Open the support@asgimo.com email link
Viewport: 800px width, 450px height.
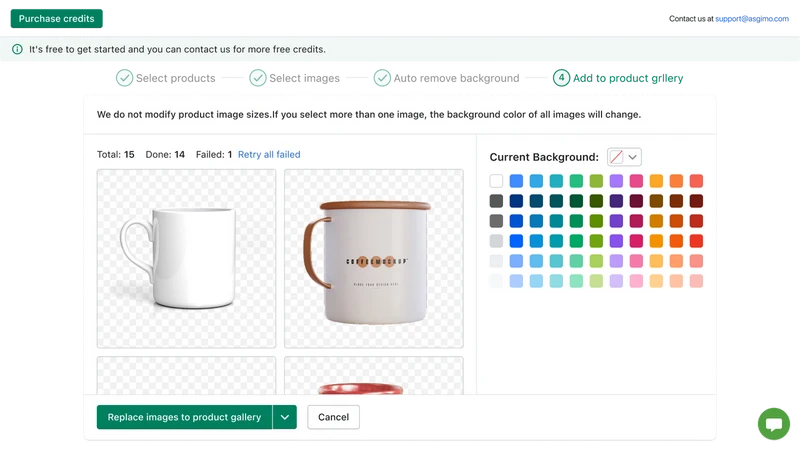click(752, 19)
